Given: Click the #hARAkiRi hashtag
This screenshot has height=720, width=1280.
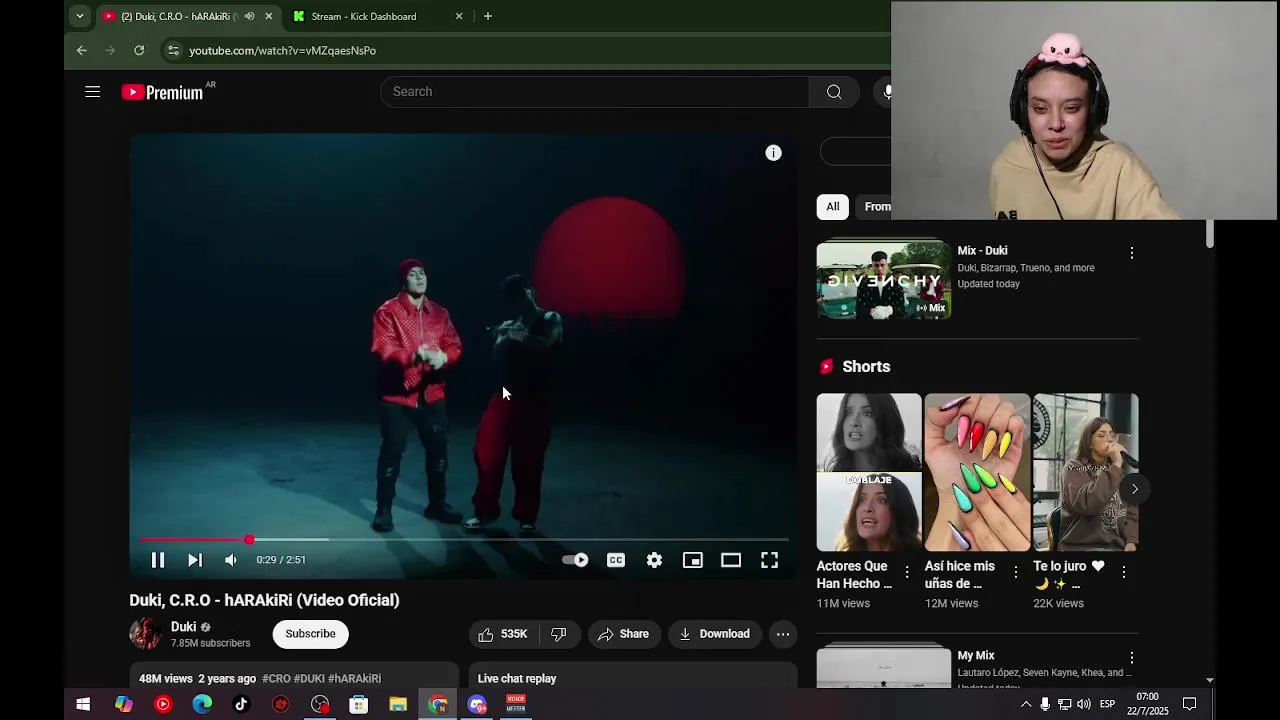Looking at the screenshot, I should coord(354,679).
